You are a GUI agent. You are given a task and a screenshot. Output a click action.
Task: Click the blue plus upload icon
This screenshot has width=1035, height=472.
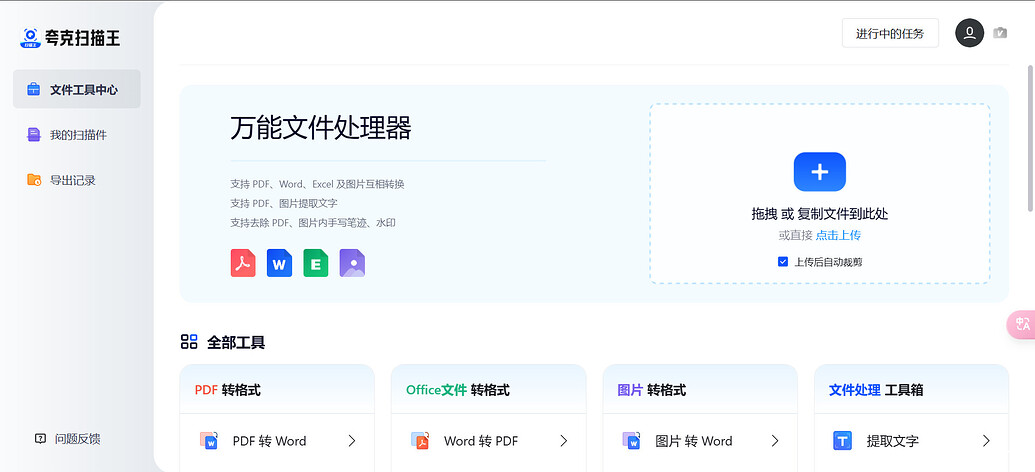coord(819,172)
